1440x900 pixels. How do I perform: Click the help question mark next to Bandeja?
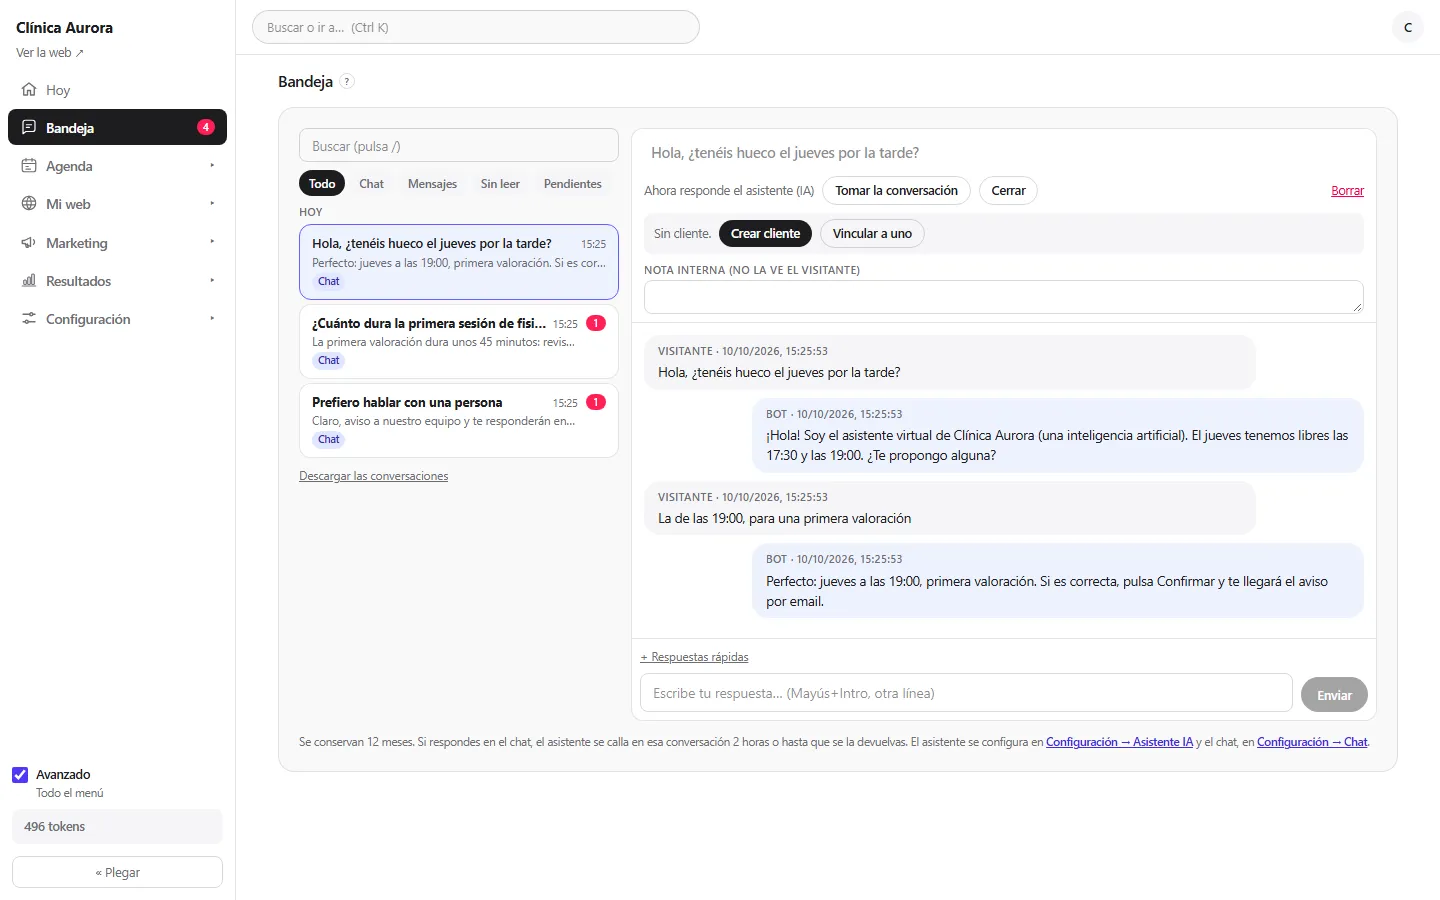[347, 82]
